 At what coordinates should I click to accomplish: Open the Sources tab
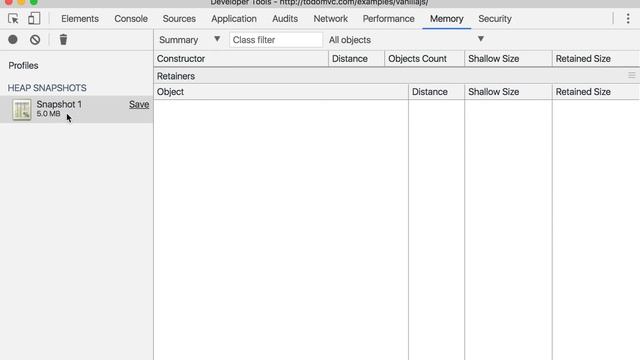179,19
